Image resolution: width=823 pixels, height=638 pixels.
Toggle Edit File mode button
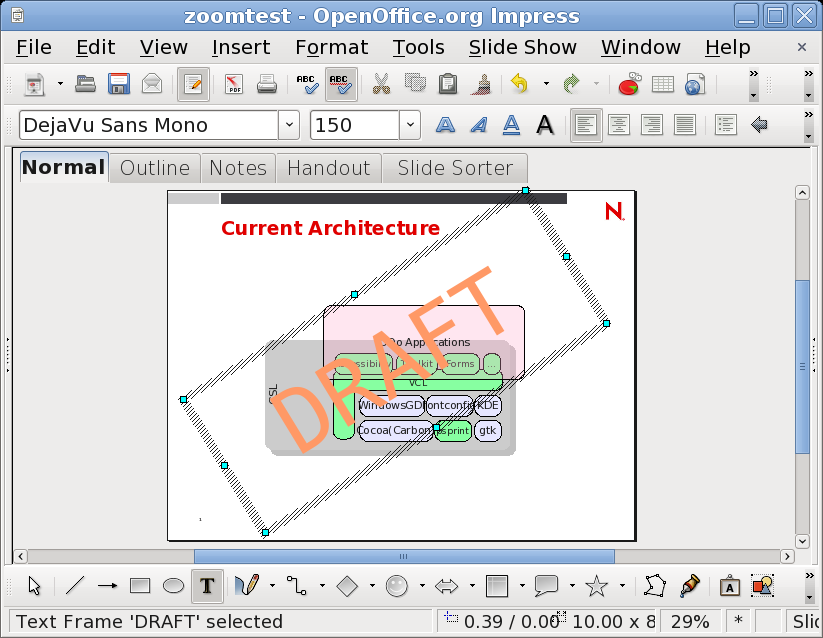(193, 85)
